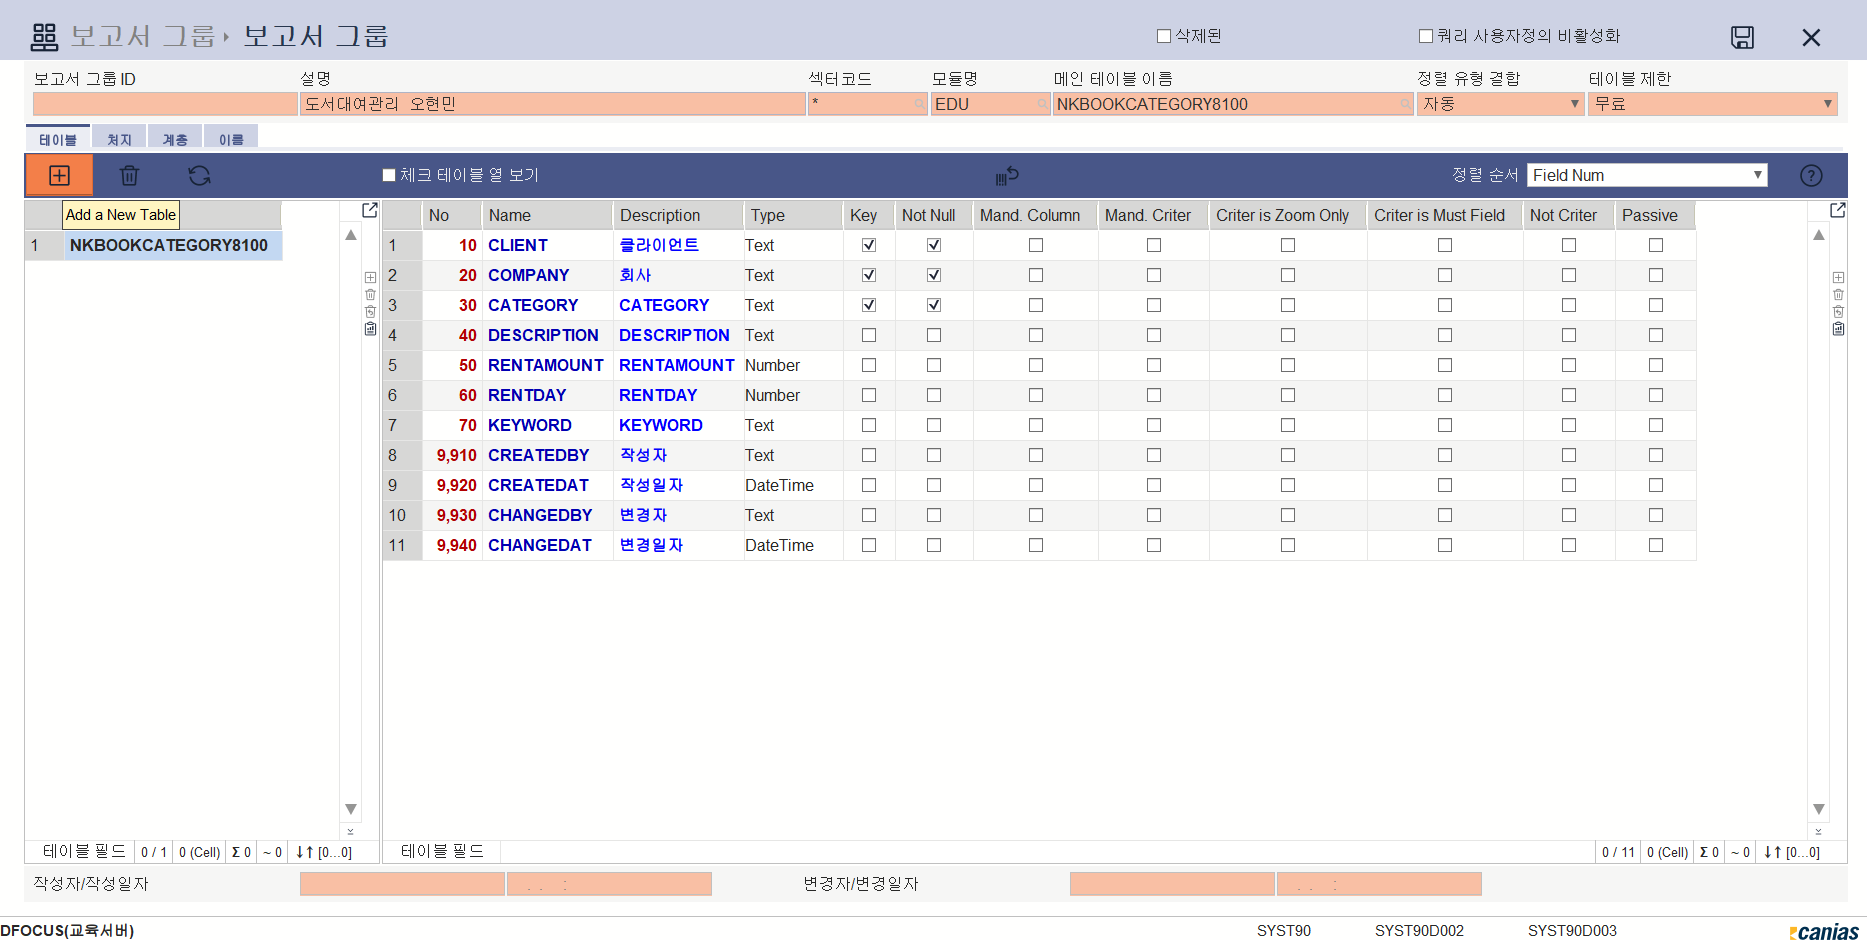Switch to the 이름 tab

coord(231,138)
